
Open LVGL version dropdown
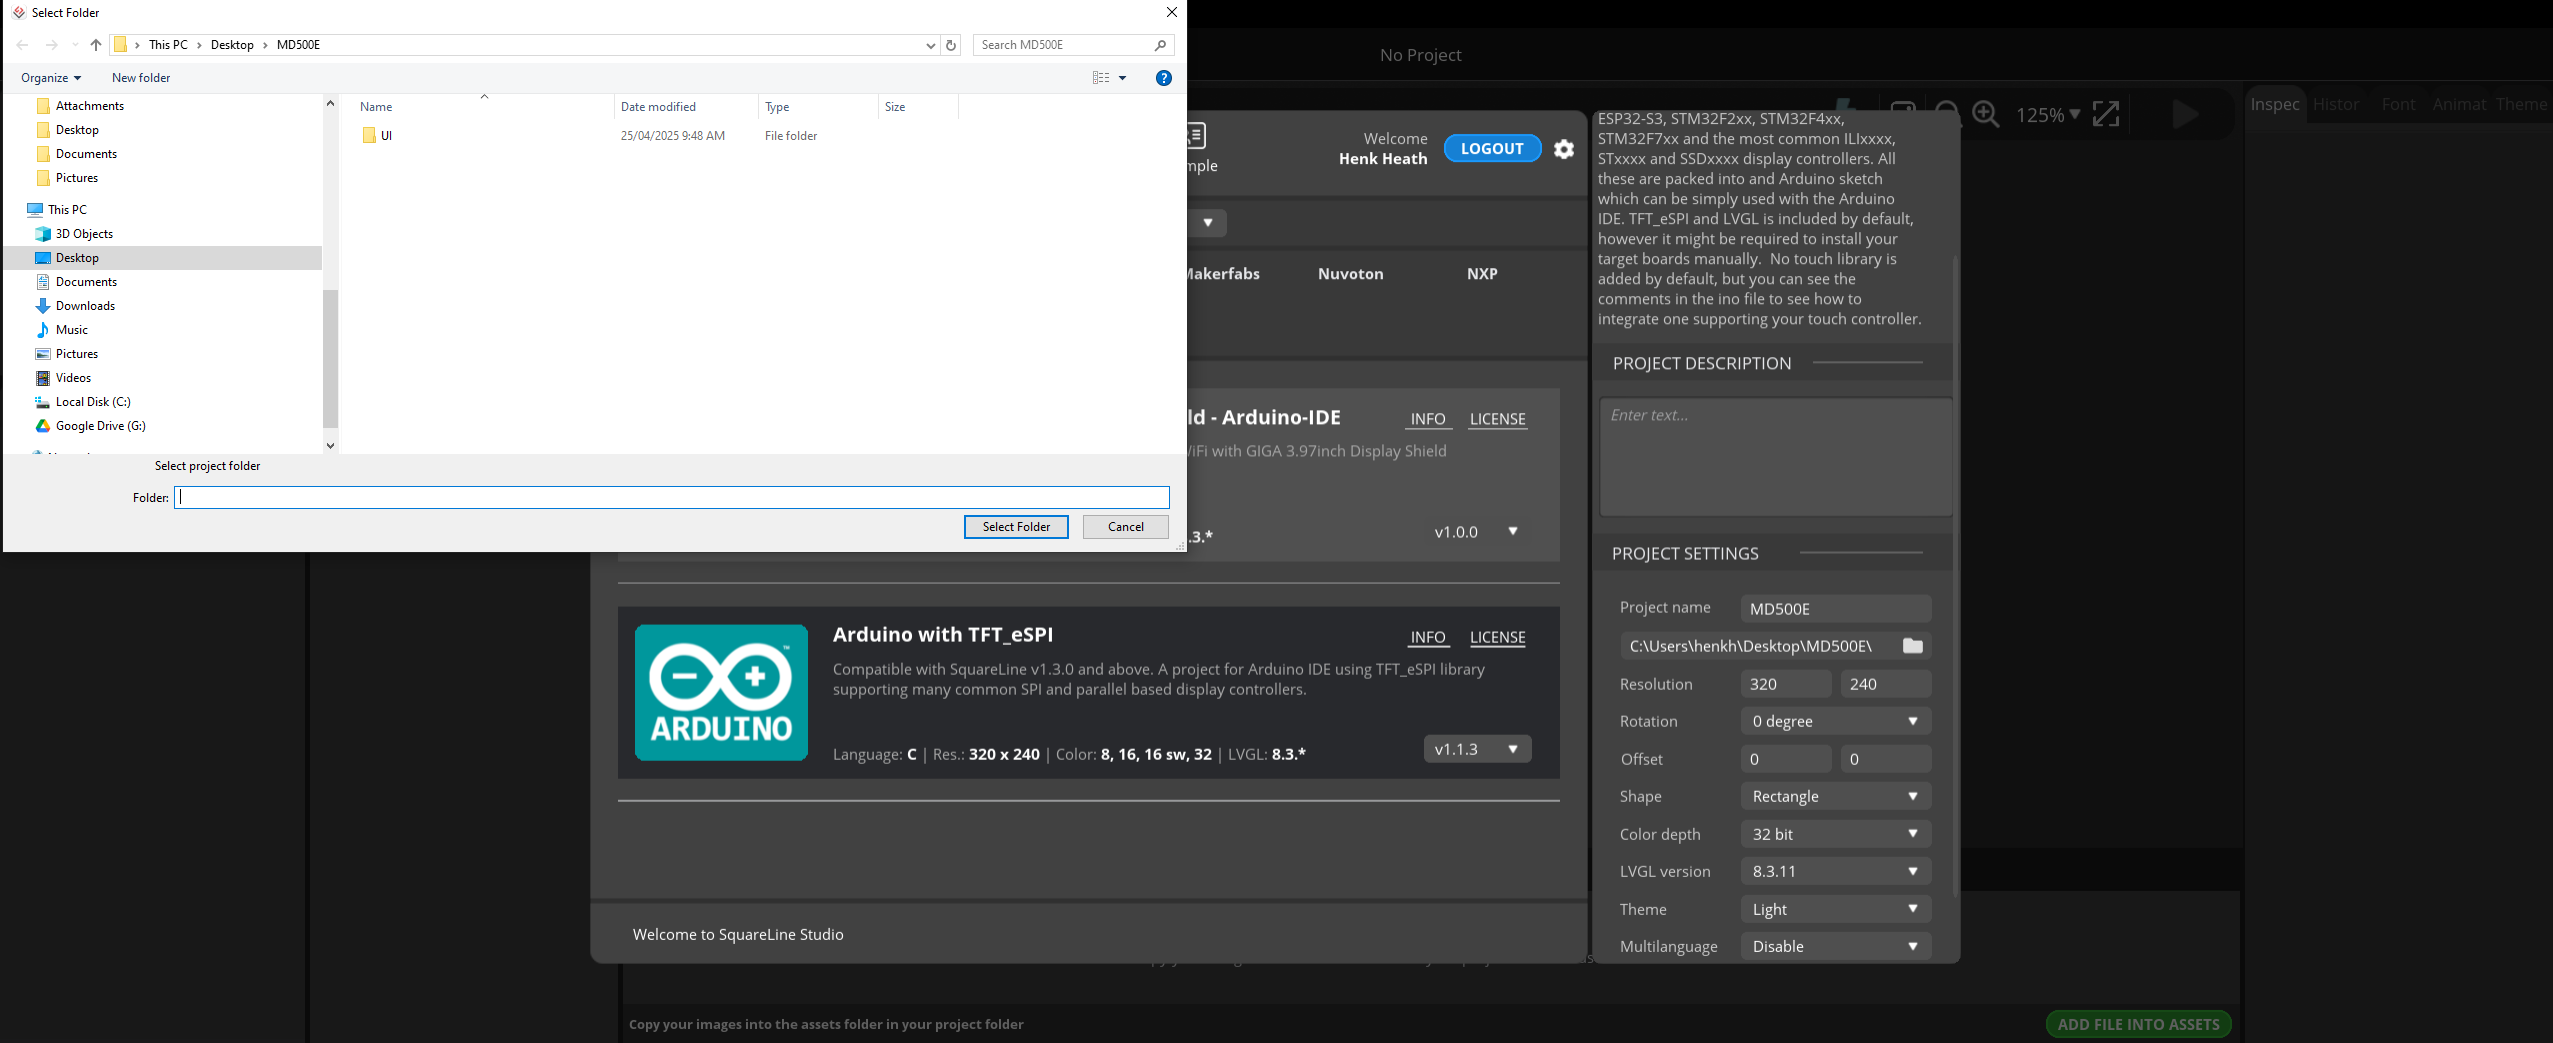(x=1835, y=871)
